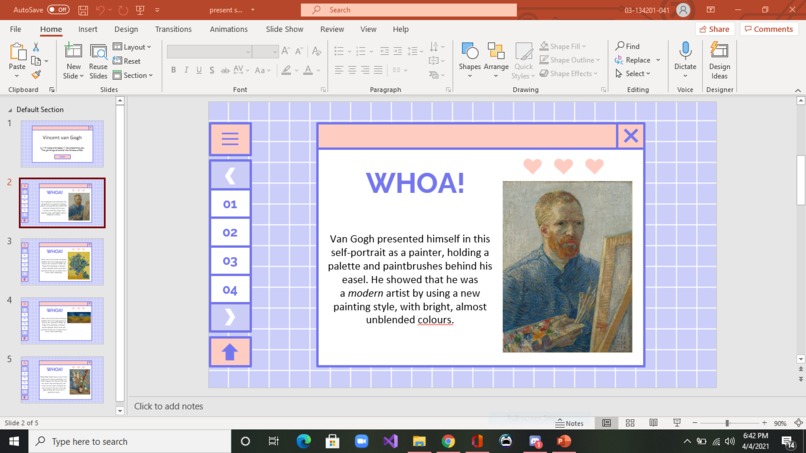Toggle Align Left paragraph

(339, 70)
